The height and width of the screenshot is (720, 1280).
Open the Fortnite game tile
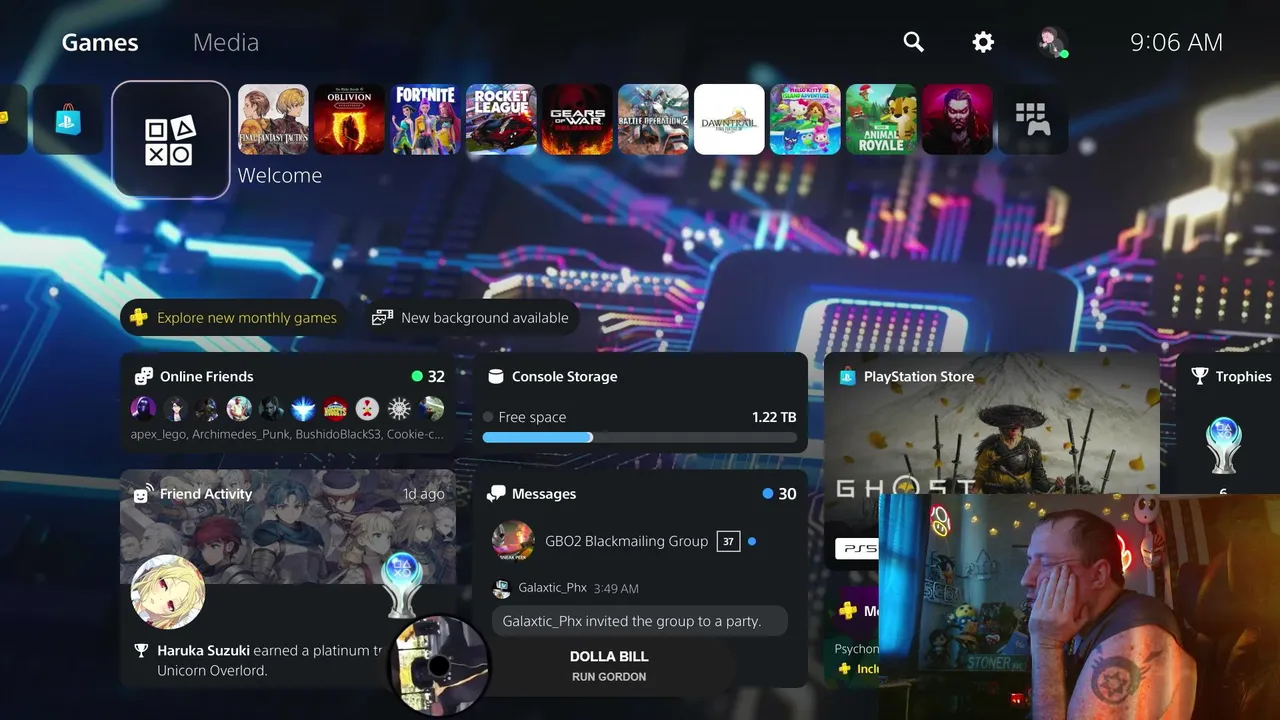tap(425, 120)
